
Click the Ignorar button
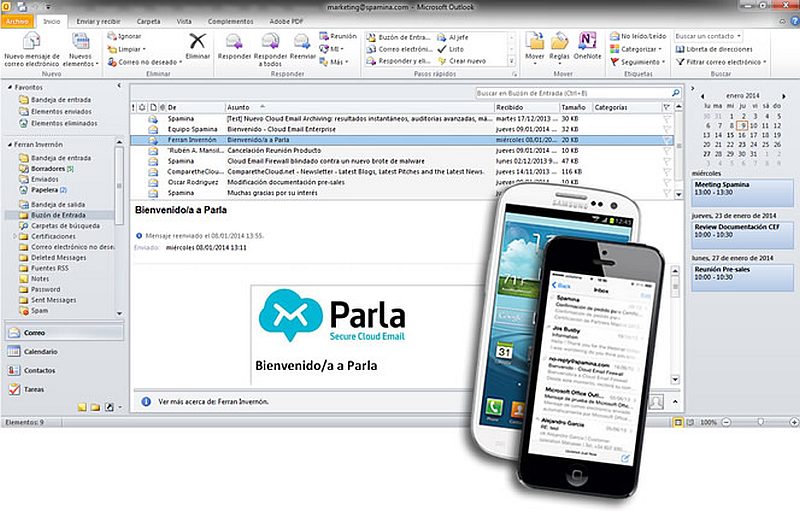click(124, 36)
